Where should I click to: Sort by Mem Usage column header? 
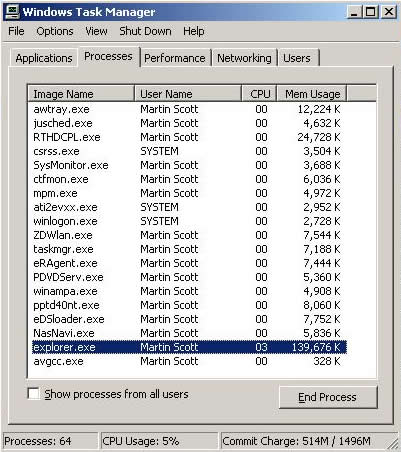(x=312, y=94)
